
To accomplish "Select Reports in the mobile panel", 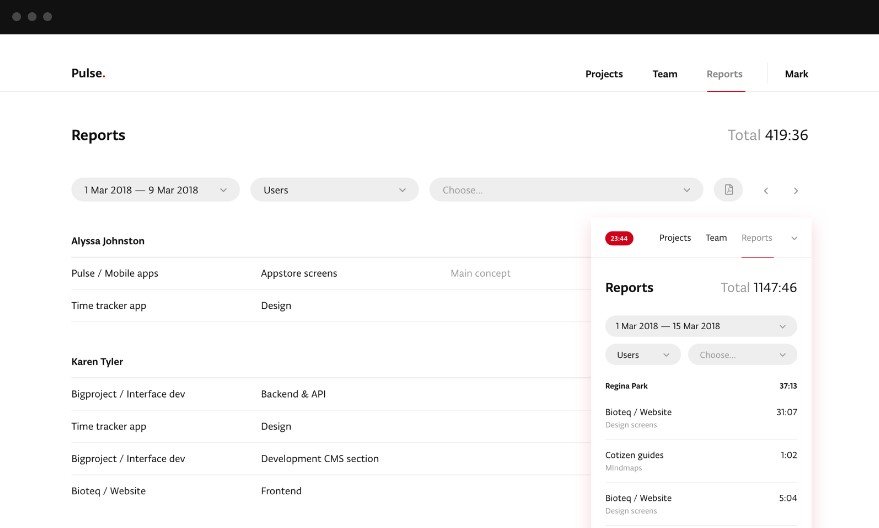I will click(x=757, y=238).
